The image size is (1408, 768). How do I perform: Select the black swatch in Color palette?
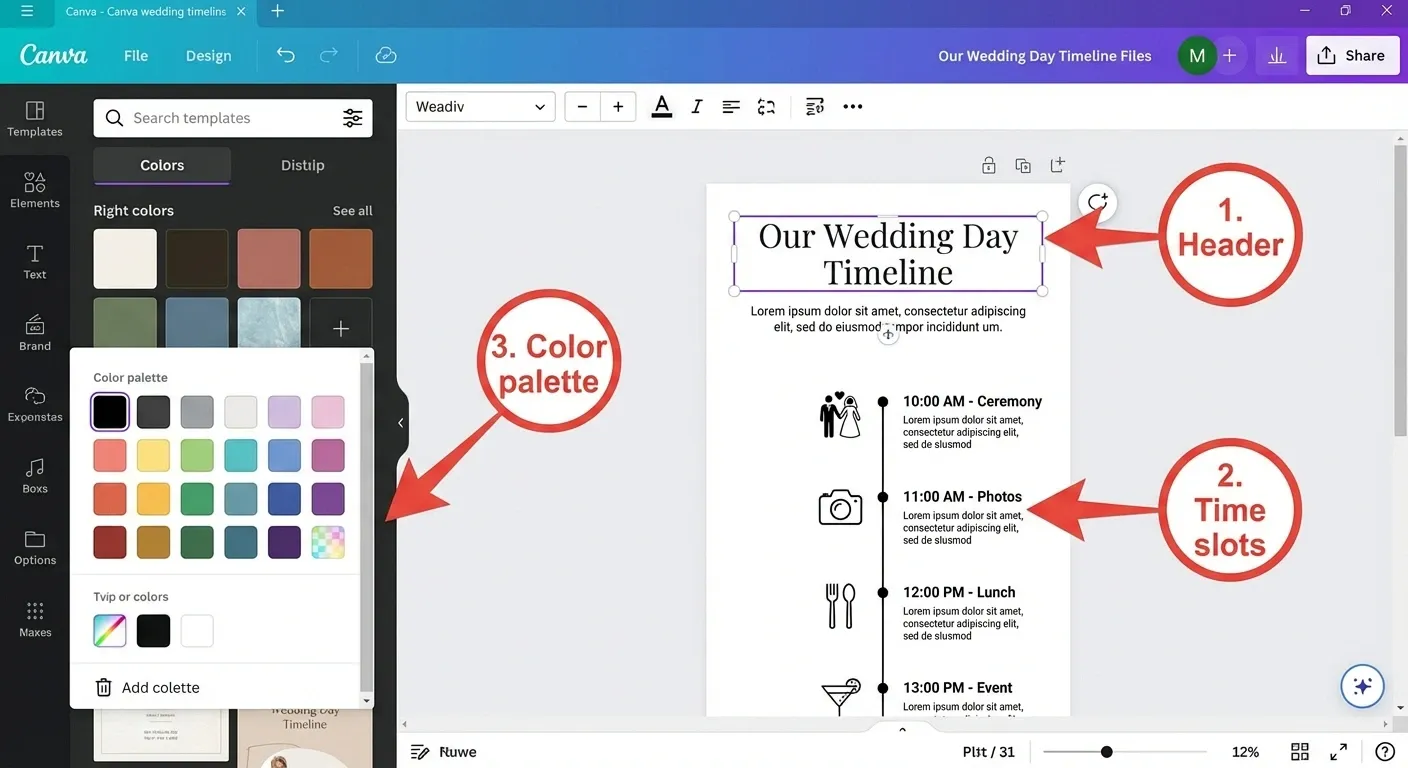(x=109, y=411)
